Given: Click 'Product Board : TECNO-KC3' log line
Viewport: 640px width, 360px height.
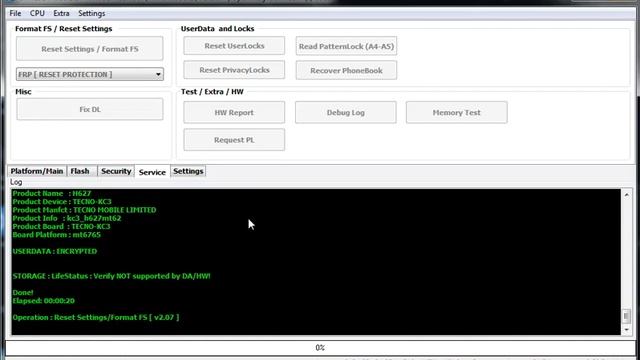Looking at the screenshot, I should [61, 226].
